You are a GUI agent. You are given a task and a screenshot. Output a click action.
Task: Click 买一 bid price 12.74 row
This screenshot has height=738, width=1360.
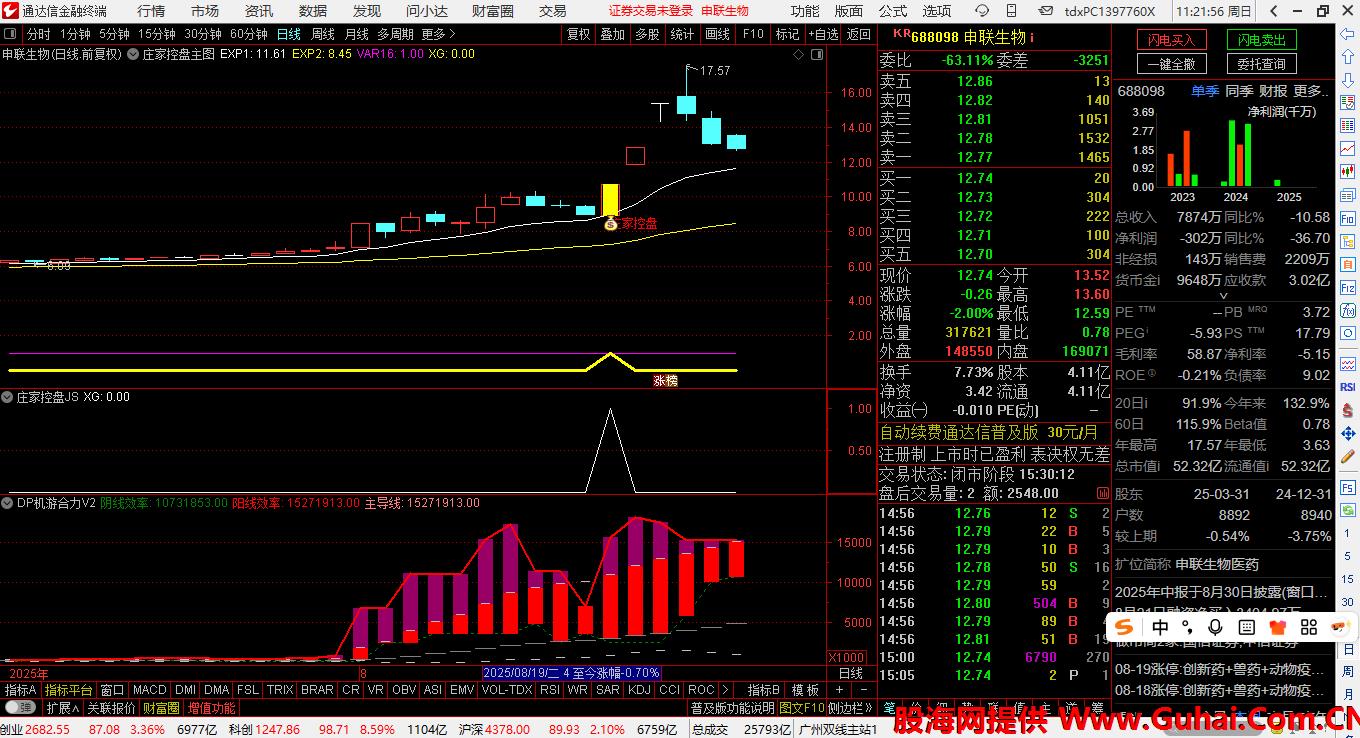pyautogui.click(x=994, y=178)
